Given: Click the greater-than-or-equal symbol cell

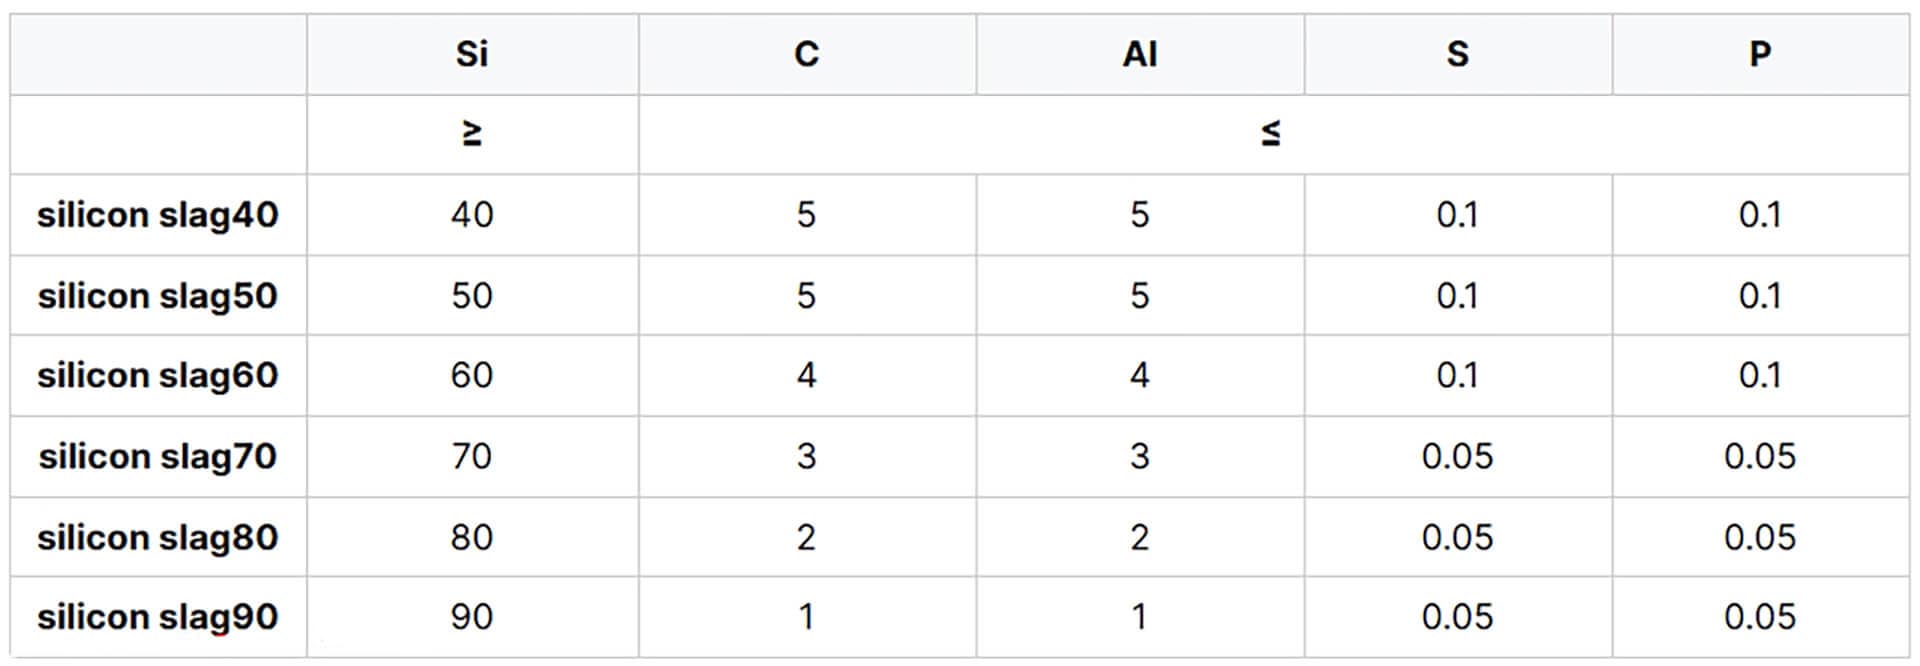Looking at the screenshot, I should coord(472,134).
